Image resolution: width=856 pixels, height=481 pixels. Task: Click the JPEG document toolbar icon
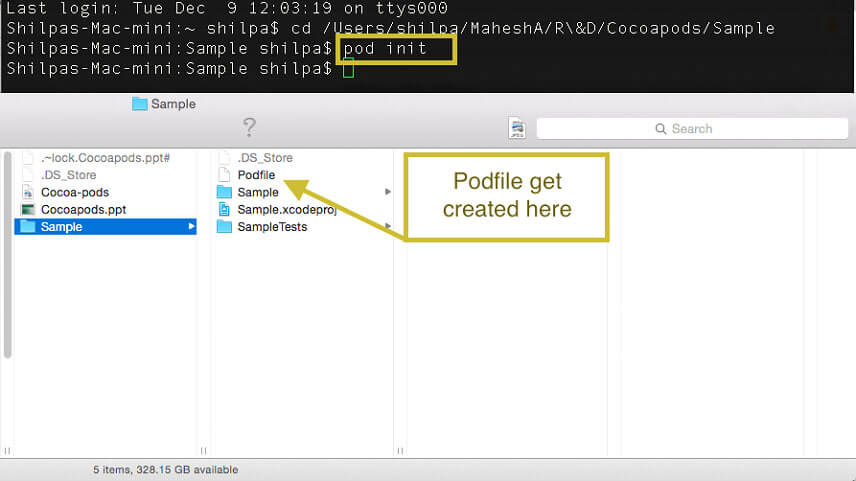tap(517, 128)
